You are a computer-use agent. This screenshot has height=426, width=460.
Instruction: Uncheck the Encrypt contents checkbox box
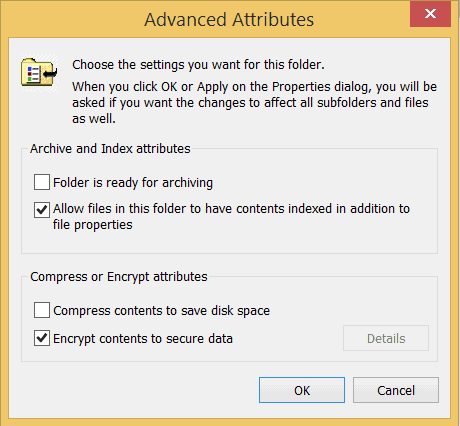coord(42,338)
